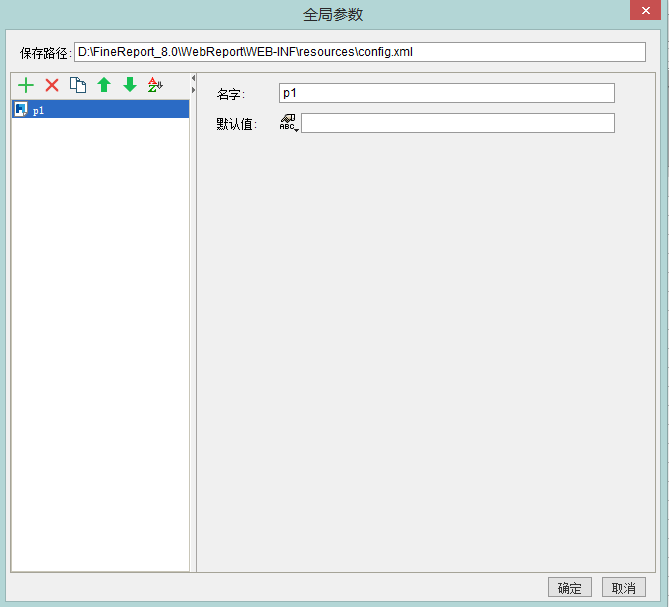Click the default value input field
This screenshot has width=669, height=607.
458,123
